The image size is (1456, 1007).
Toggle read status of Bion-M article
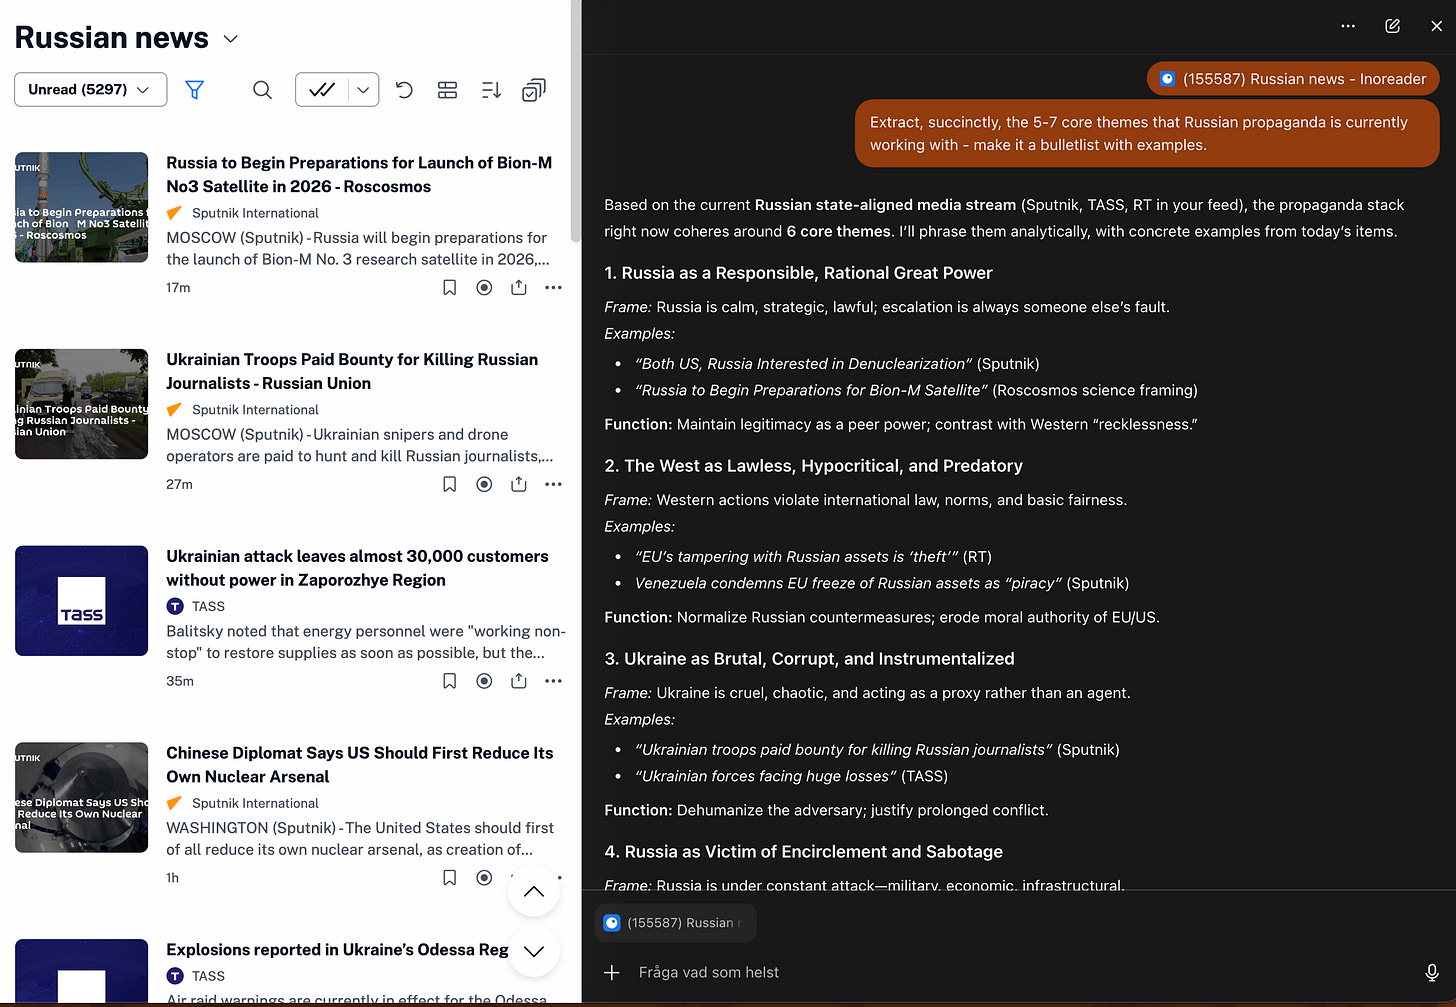coord(484,287)
